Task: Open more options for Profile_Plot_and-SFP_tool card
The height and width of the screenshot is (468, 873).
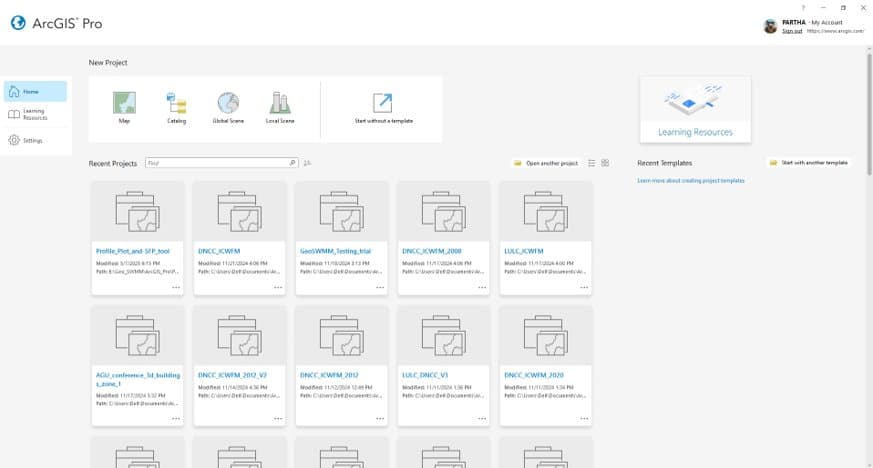Action: tap(176, 287)
